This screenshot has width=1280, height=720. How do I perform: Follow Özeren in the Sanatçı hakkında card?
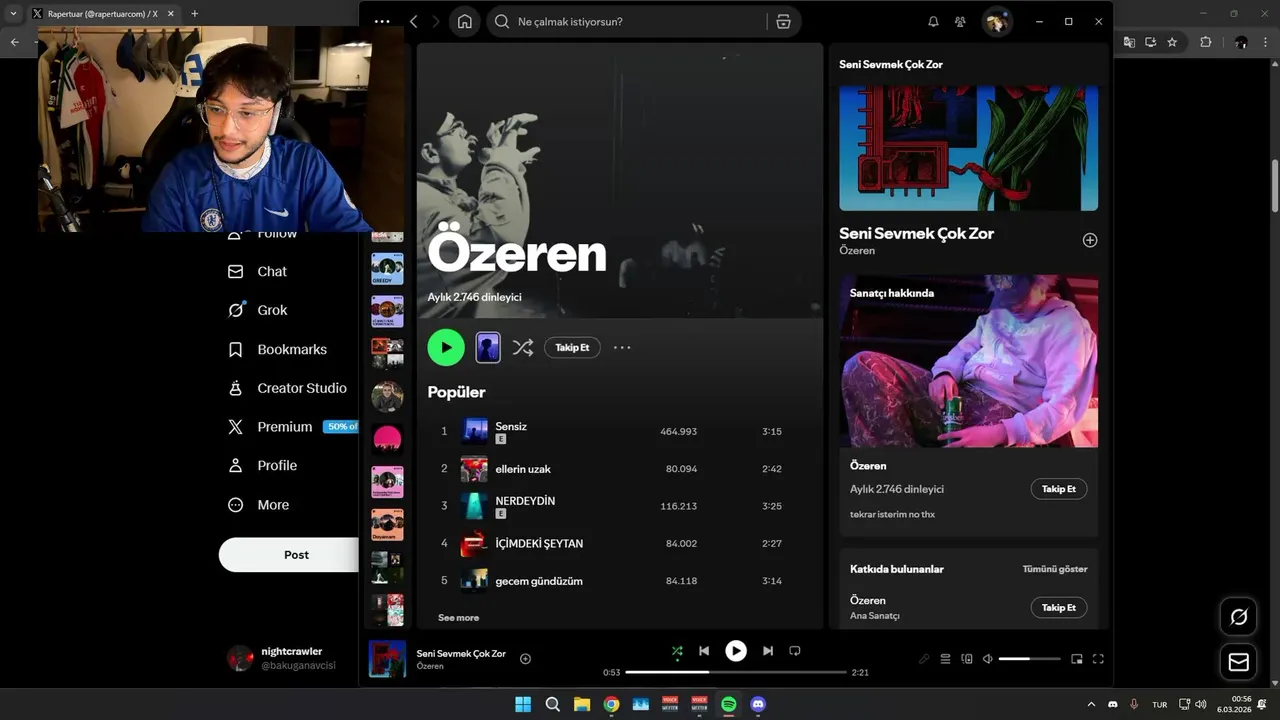pyautogui.click(x=1059, y=489)
